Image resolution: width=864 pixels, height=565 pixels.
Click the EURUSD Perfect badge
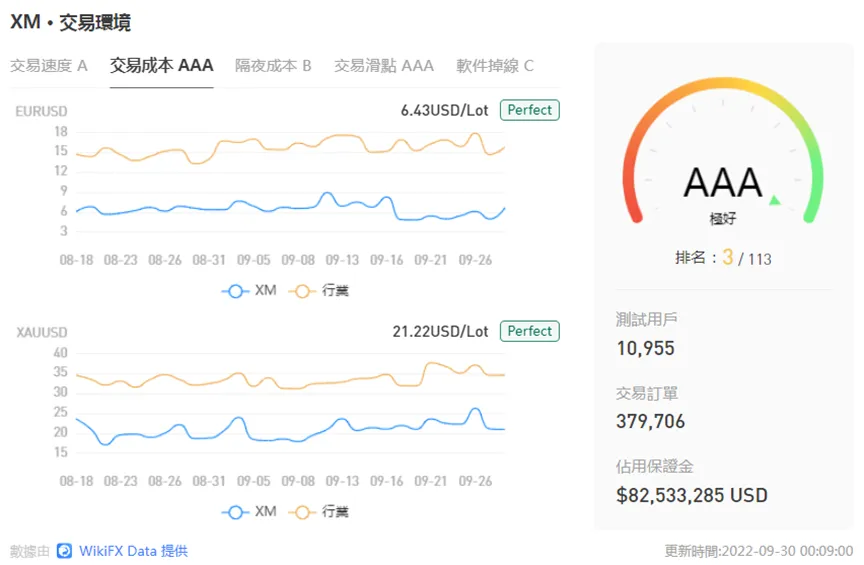[530, 110]
